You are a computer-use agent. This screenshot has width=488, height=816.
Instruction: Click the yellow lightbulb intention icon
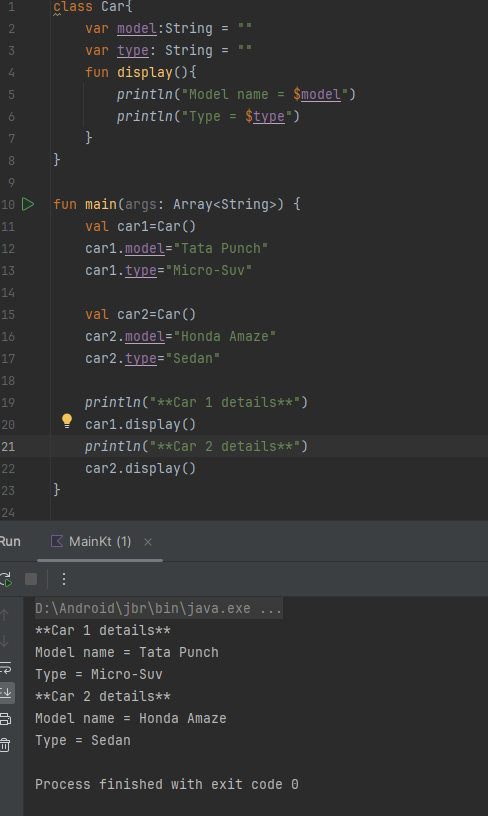(67, 420)
